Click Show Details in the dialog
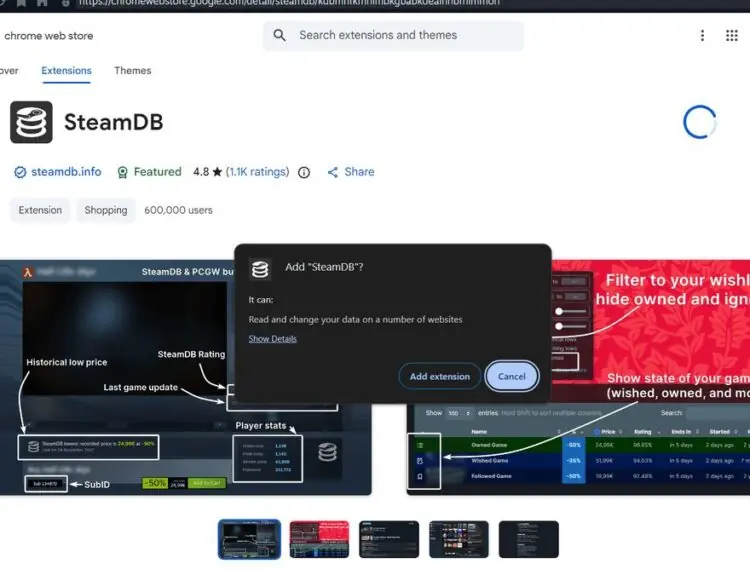 (x=272, y=339)
